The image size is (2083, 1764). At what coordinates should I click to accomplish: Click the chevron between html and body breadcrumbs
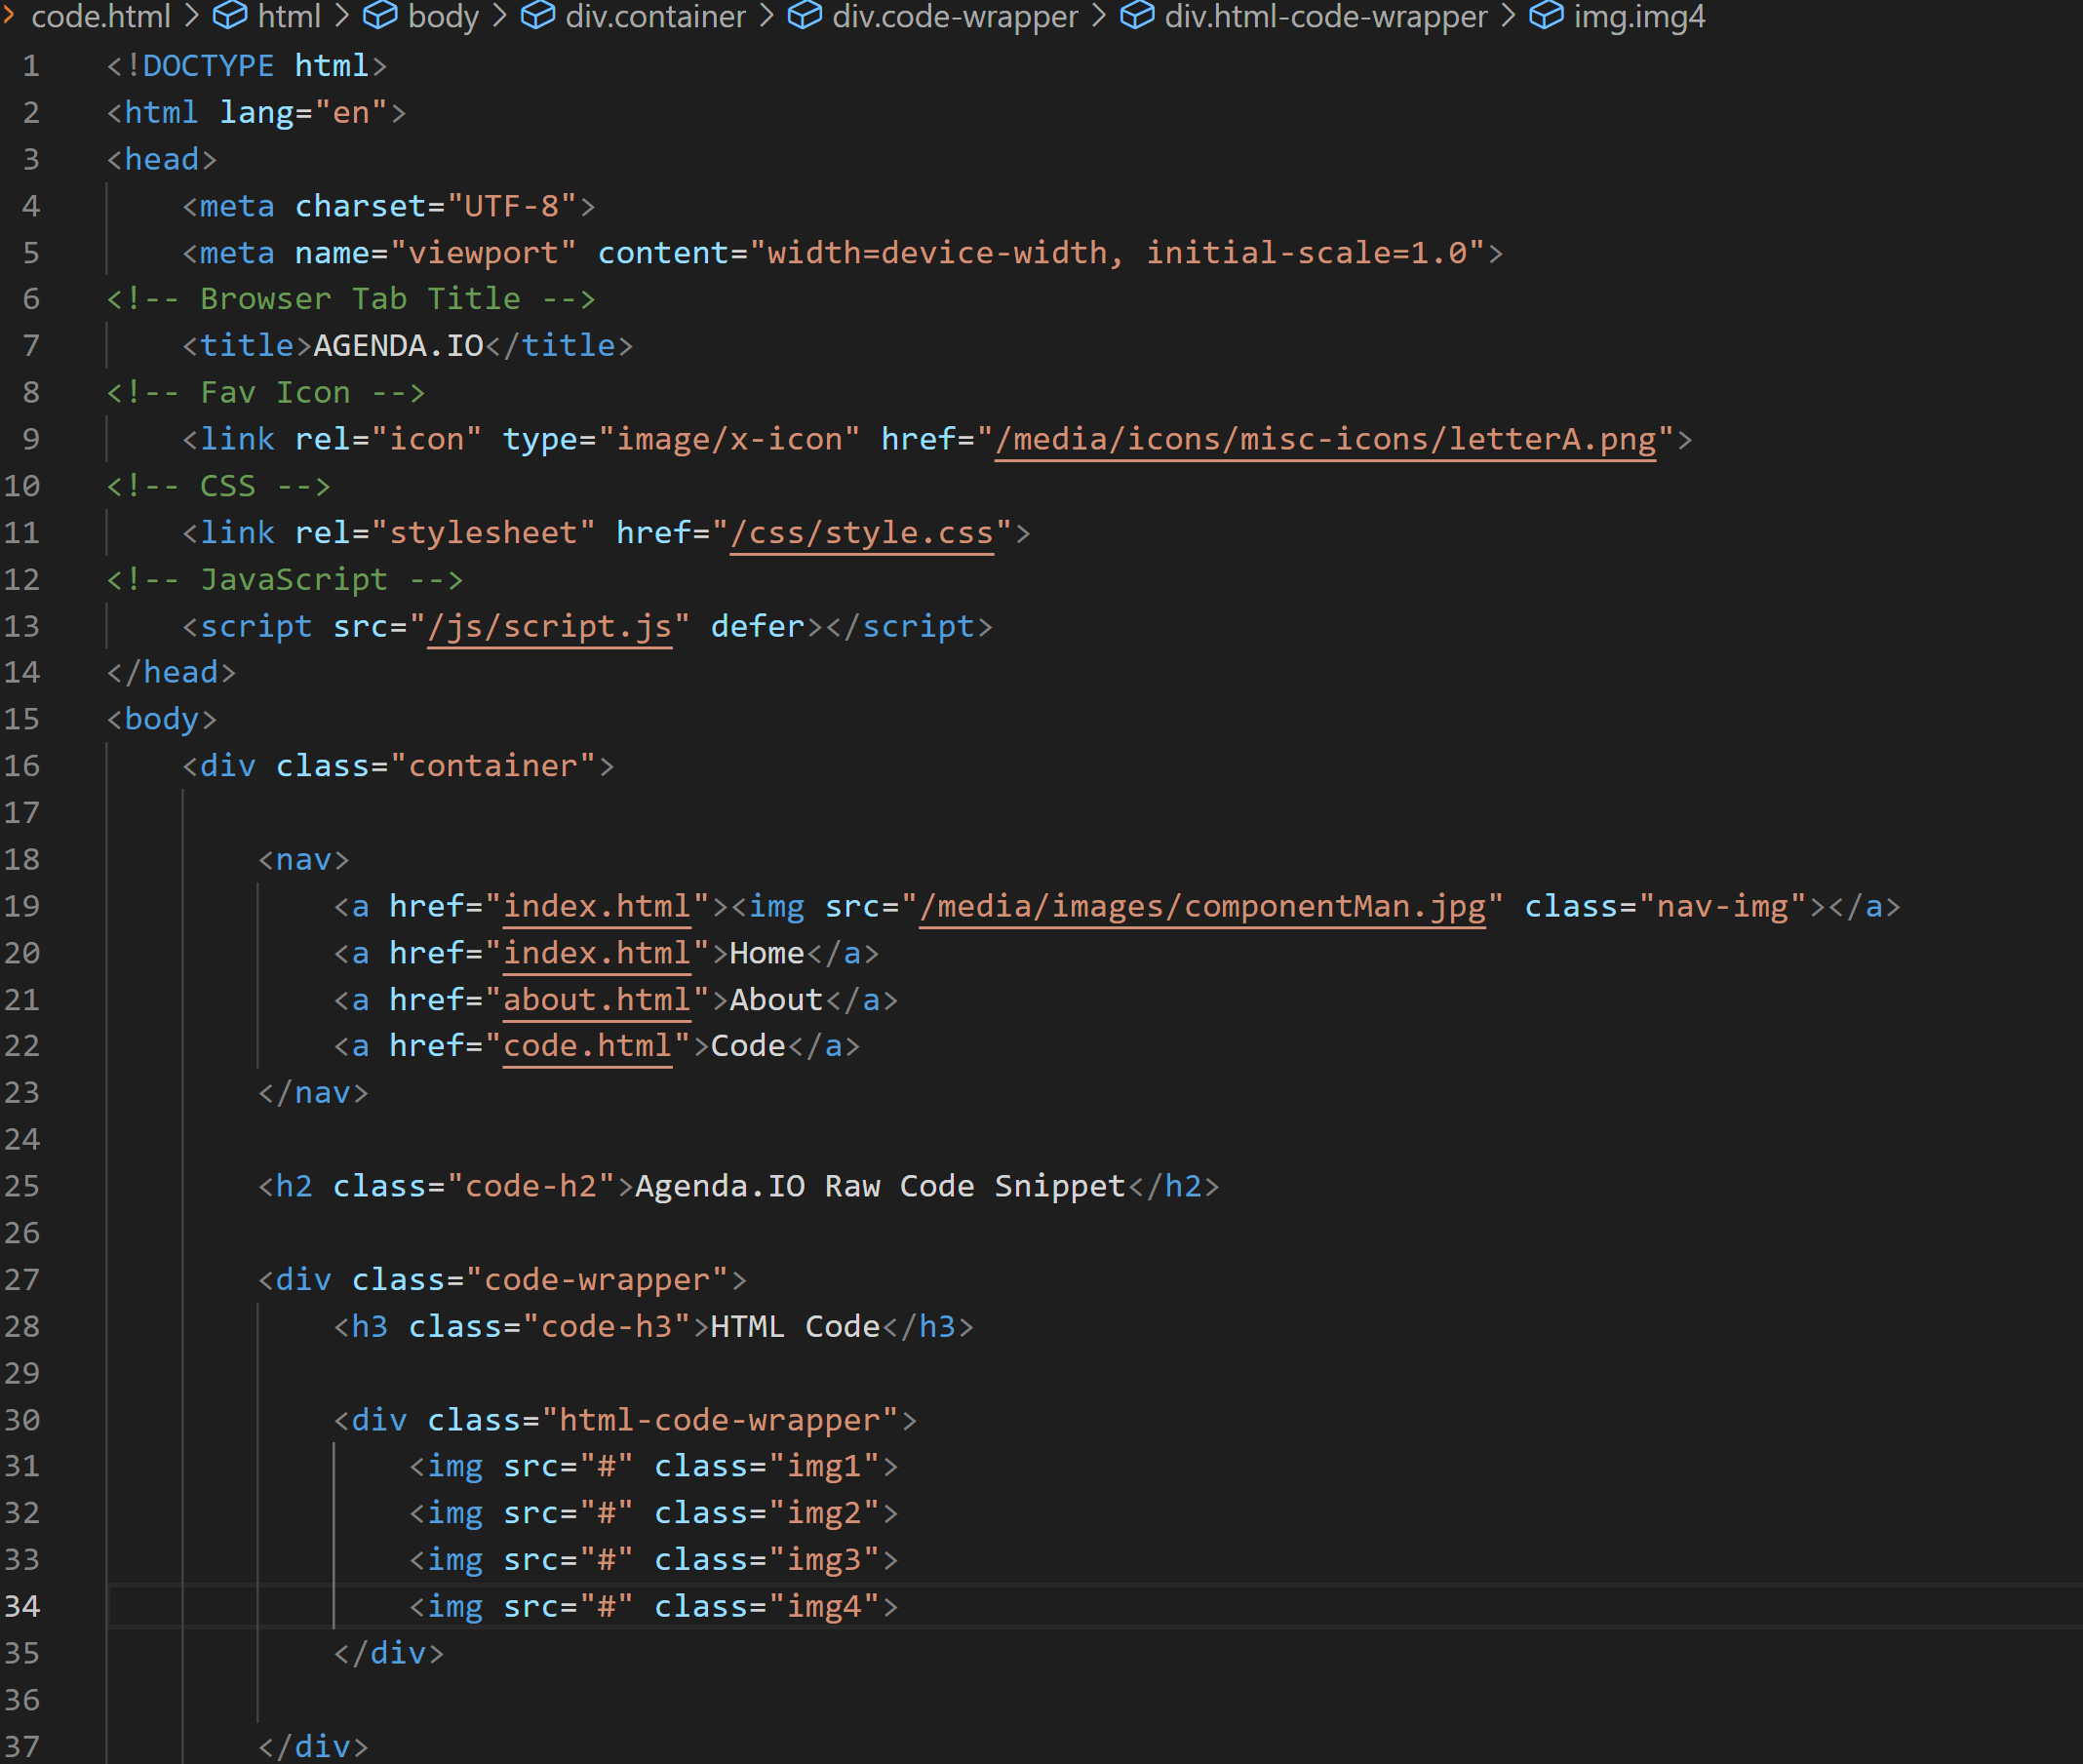click(x=342, y=15)
